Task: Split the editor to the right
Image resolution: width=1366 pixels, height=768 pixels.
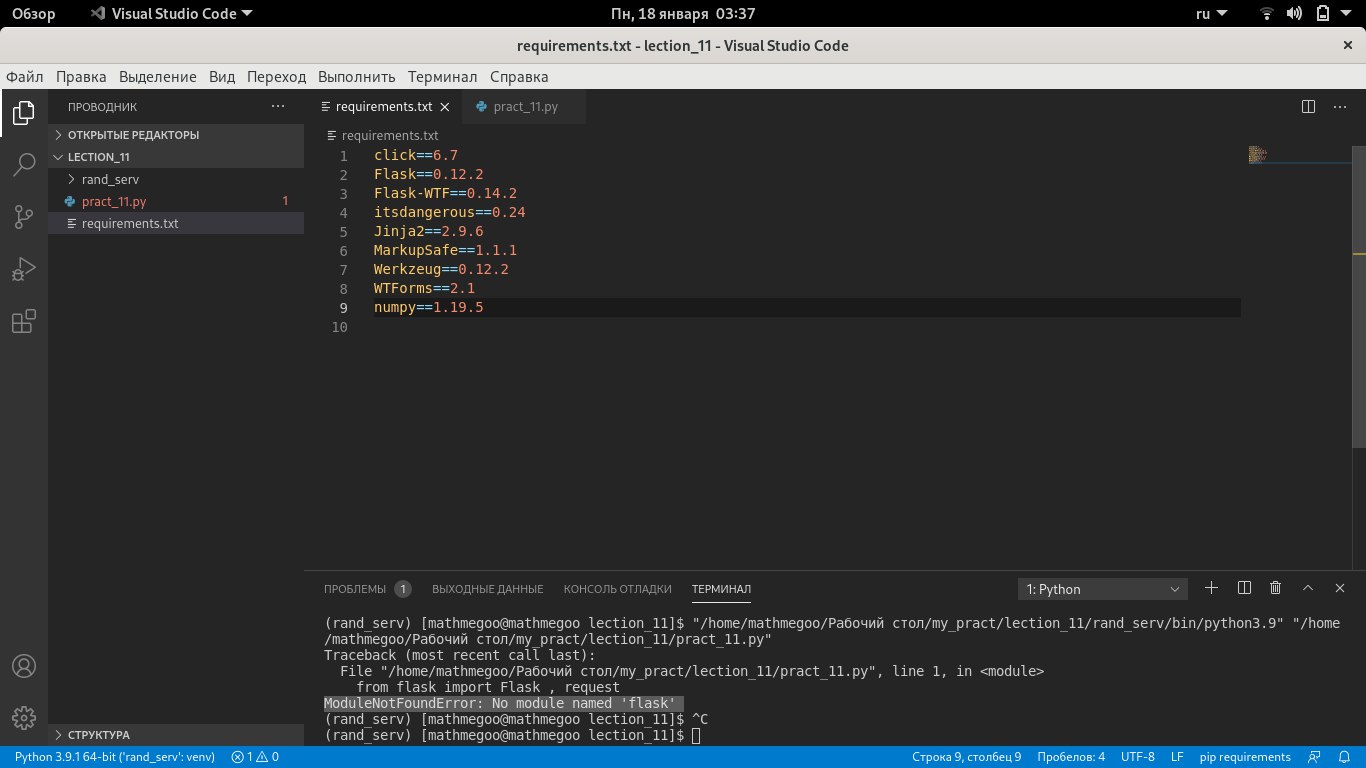Action: 1308,106
